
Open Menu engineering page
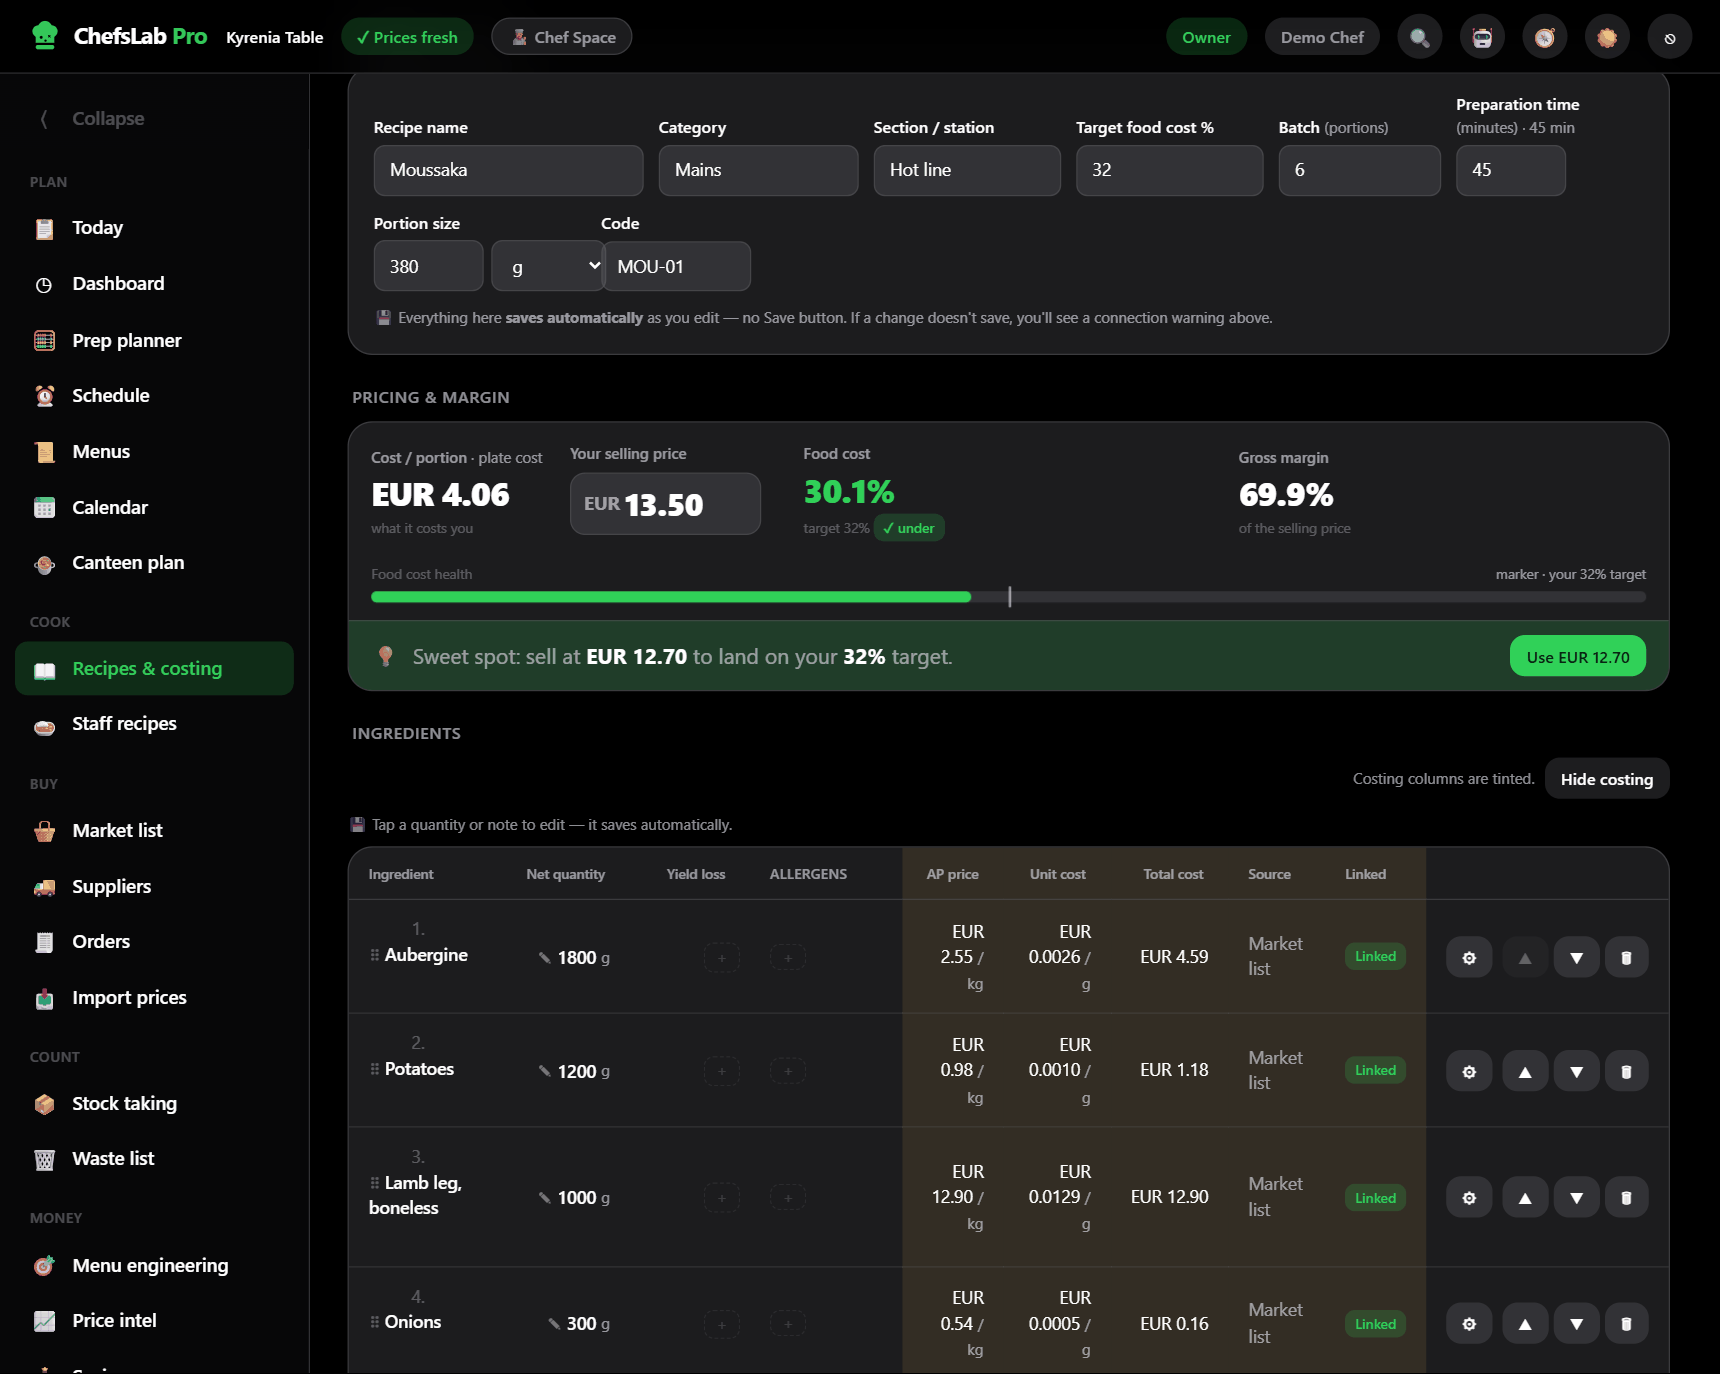coord(154,1266)
